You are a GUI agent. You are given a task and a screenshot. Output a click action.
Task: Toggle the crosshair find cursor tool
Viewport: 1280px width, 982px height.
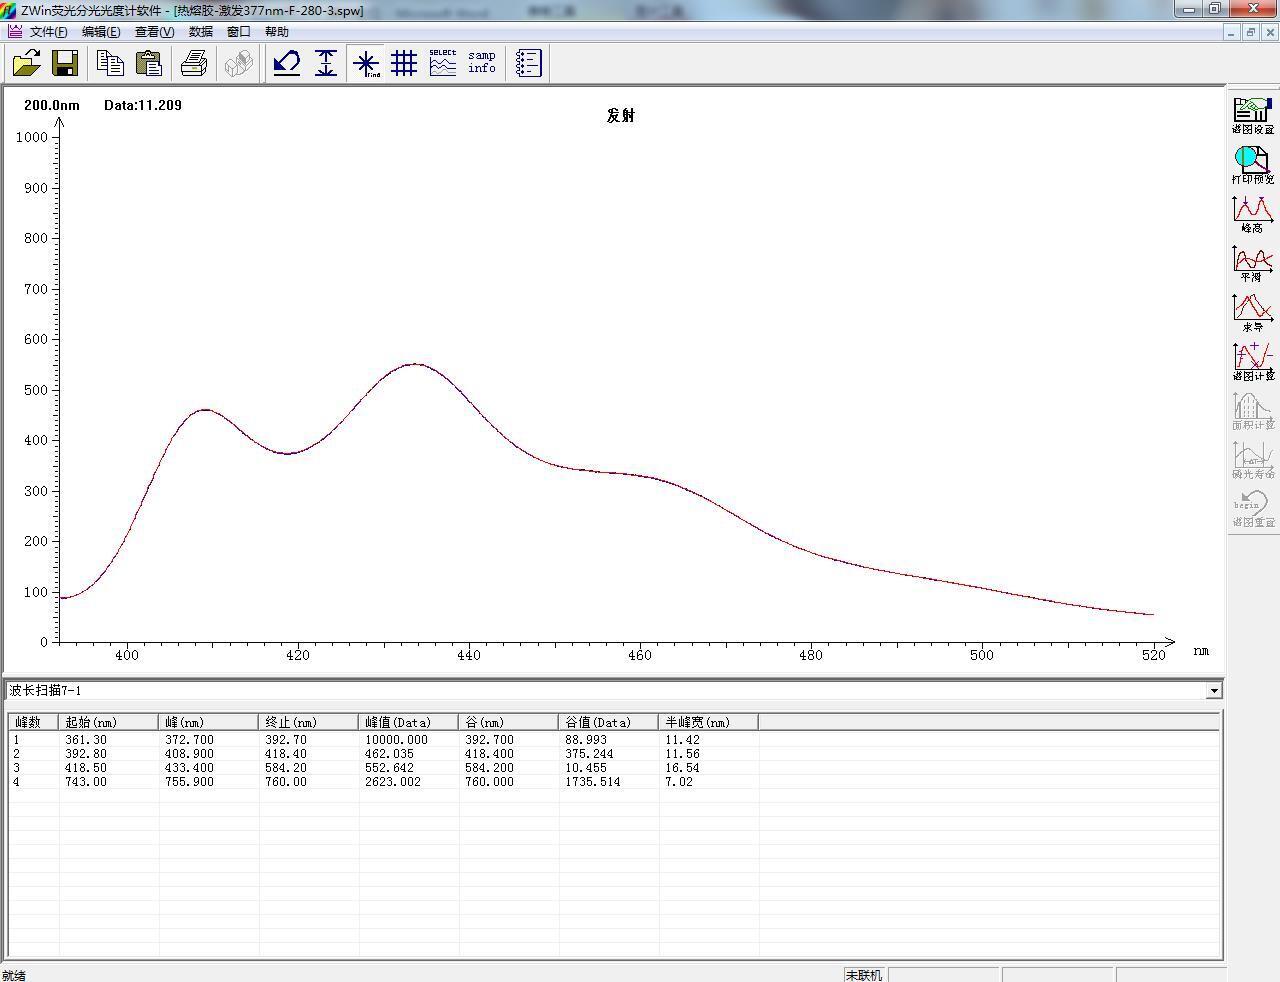tap(366, 64)
